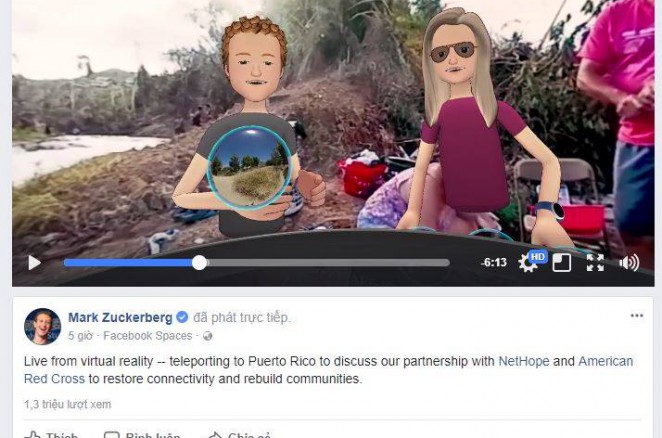662x438 pixels.
Task: Switch to picture-in-picture mini player
Action: coord(562,263)
